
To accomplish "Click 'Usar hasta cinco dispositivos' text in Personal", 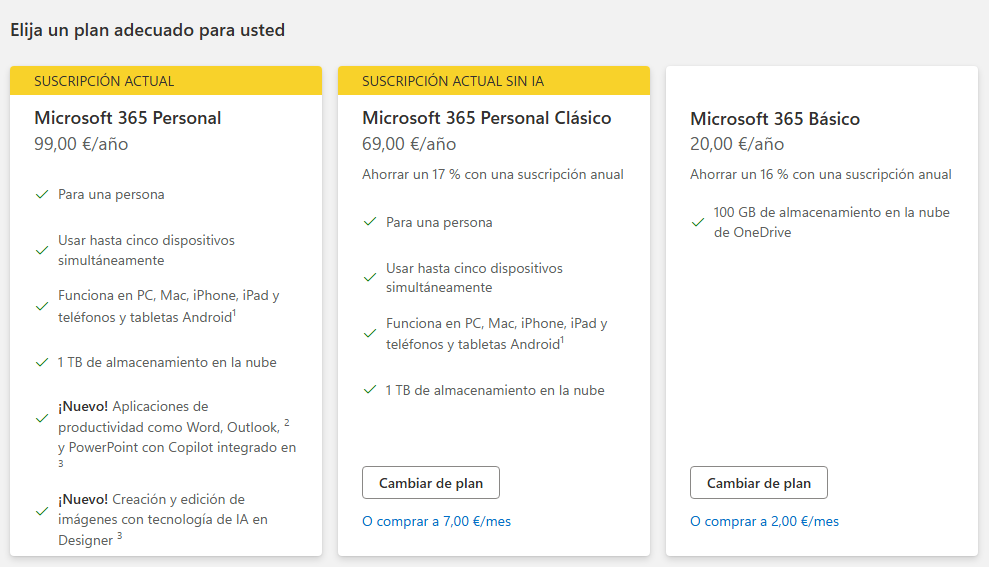I will pyautogui.click(x=146, y=250).
